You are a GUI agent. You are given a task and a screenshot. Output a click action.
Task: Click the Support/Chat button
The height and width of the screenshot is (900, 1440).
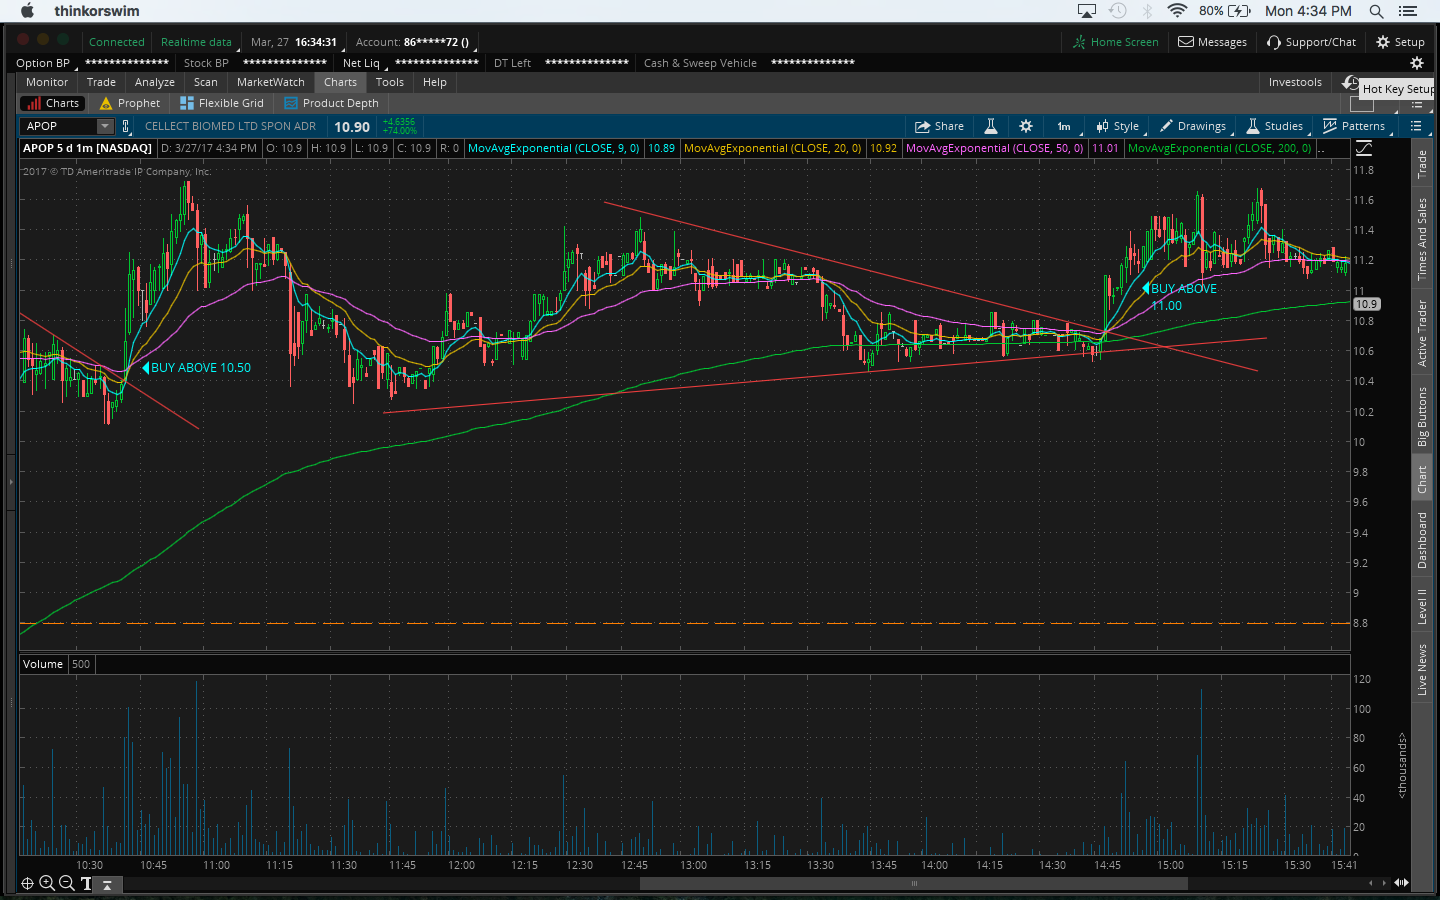click(1311, 42)
